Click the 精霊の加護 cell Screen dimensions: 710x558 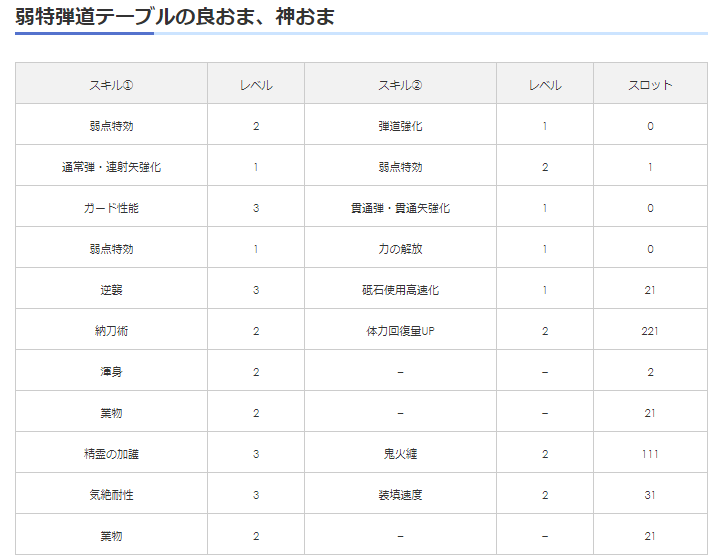pyautogui.click(x=111, y=454)
